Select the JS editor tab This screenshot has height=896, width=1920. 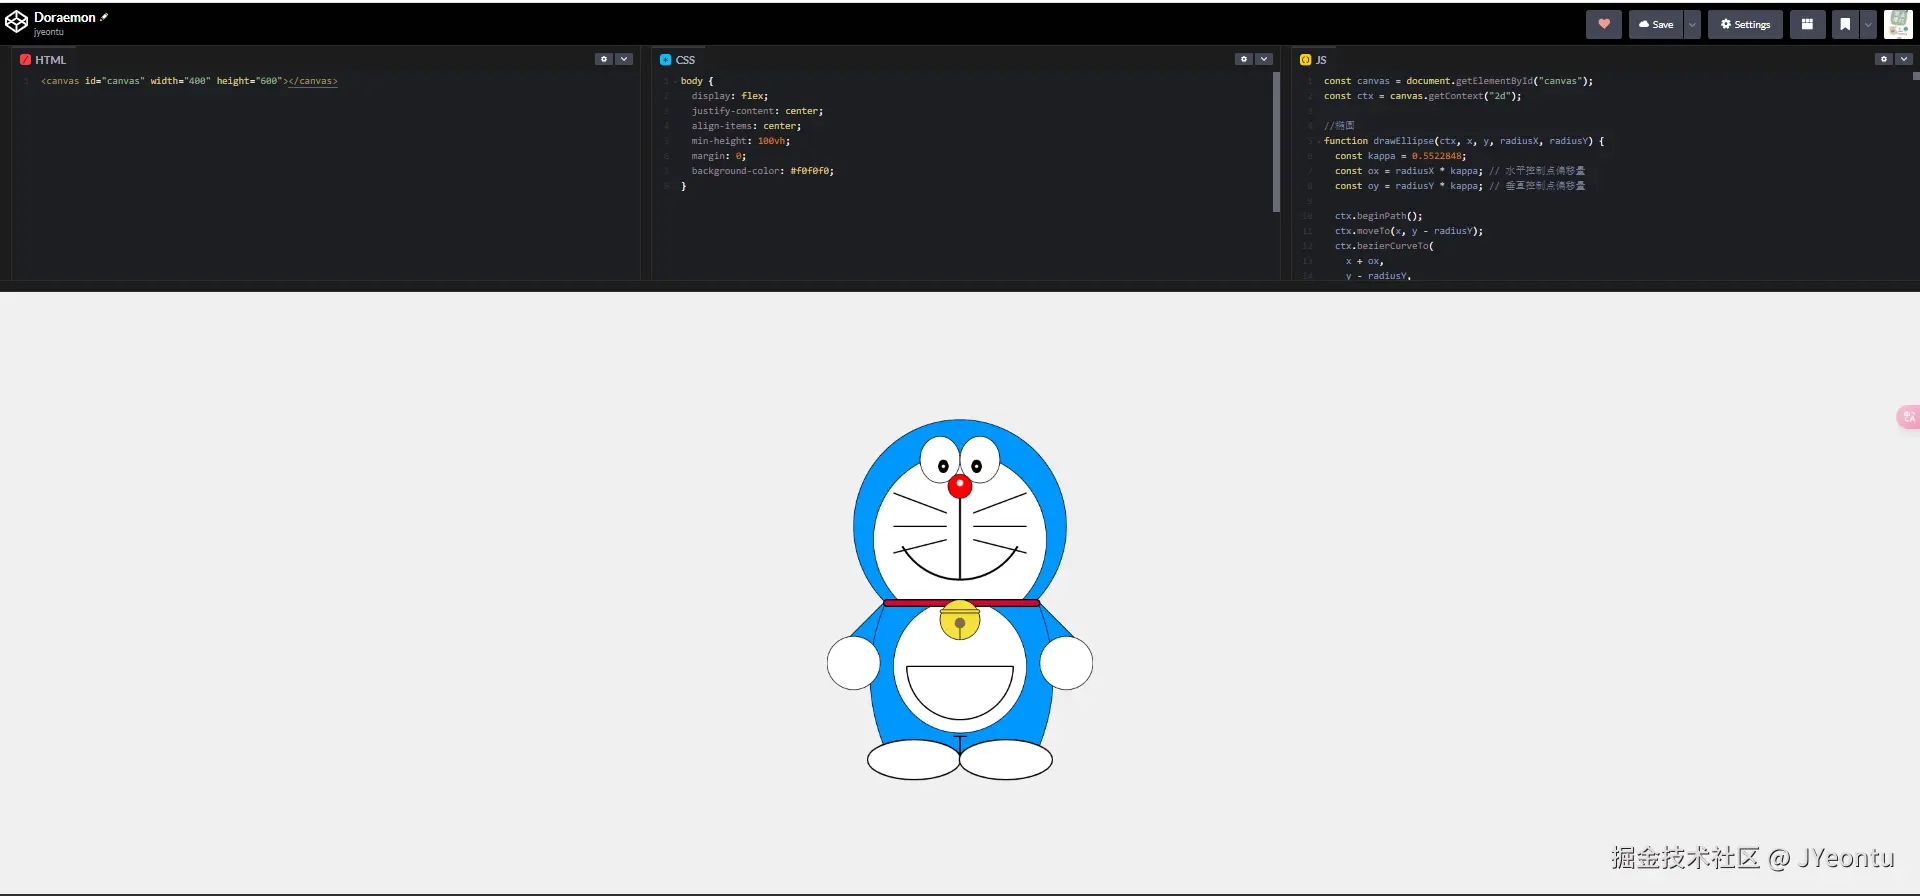pyautogui.click(x=1313, y=60)
